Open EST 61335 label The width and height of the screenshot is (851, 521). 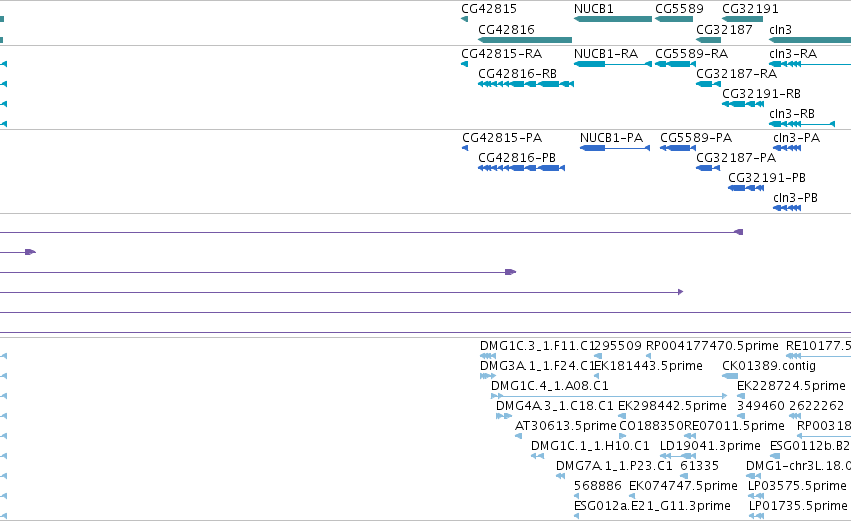699,466
